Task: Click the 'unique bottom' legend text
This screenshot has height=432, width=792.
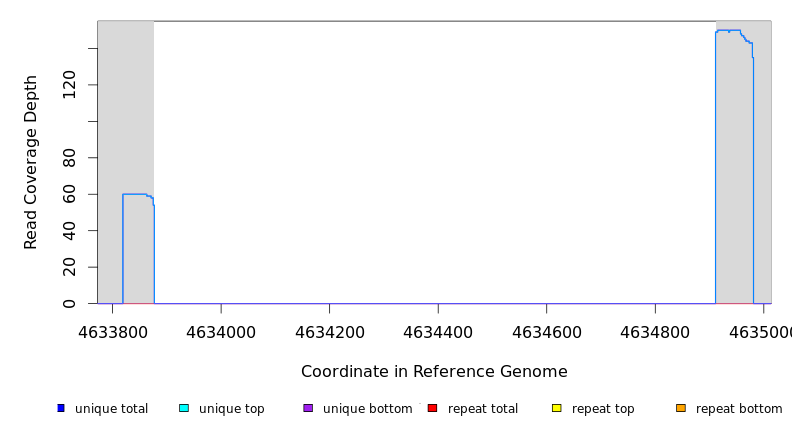Action: (x=367, y=409)
